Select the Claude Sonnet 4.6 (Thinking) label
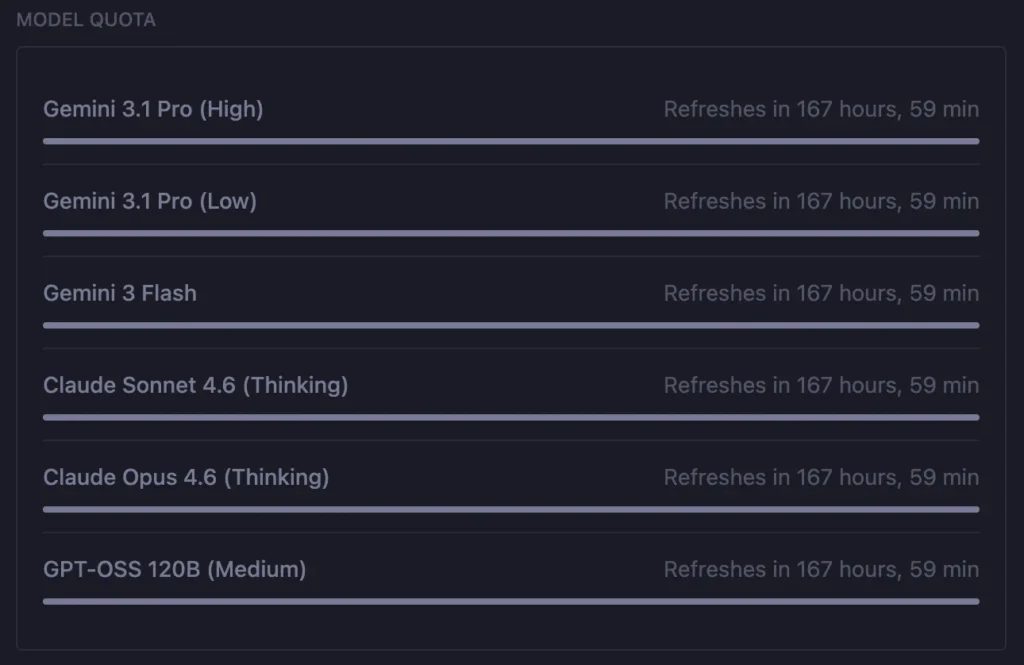Image resolution: width=1024 pixels, height=665 pixels. click(x=195, y=385)
